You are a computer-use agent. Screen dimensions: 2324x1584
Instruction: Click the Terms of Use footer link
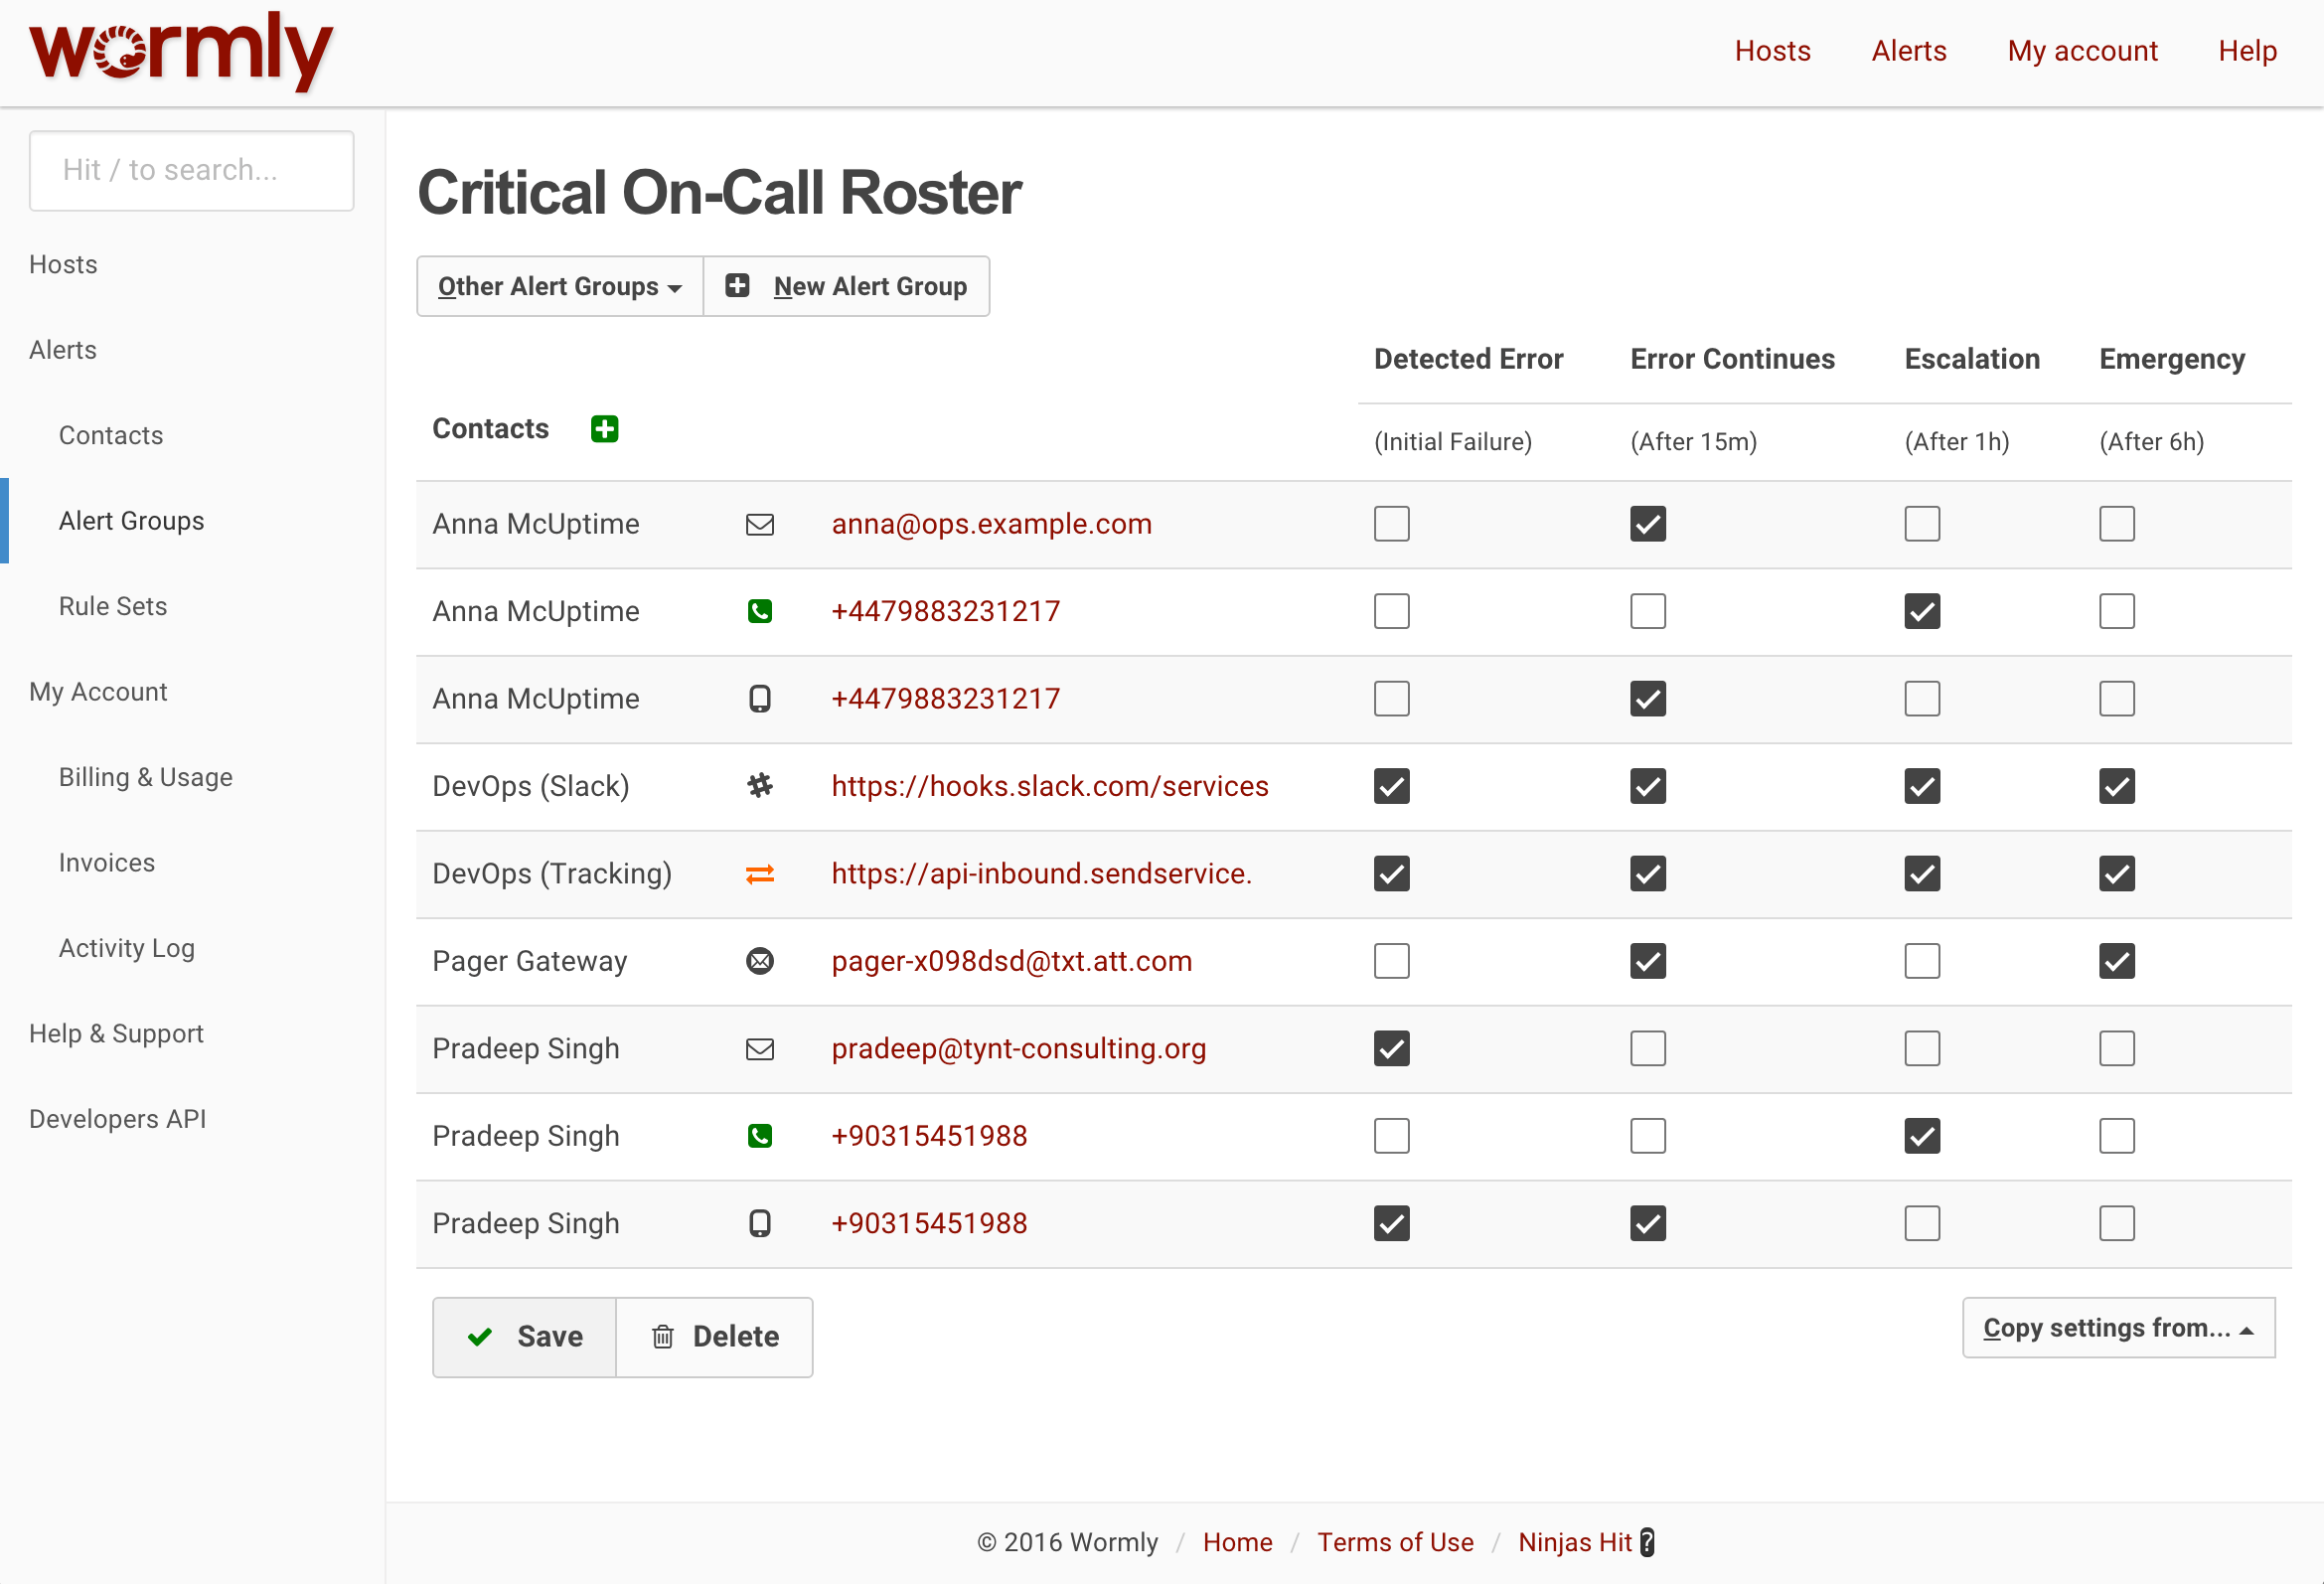1395,1542
